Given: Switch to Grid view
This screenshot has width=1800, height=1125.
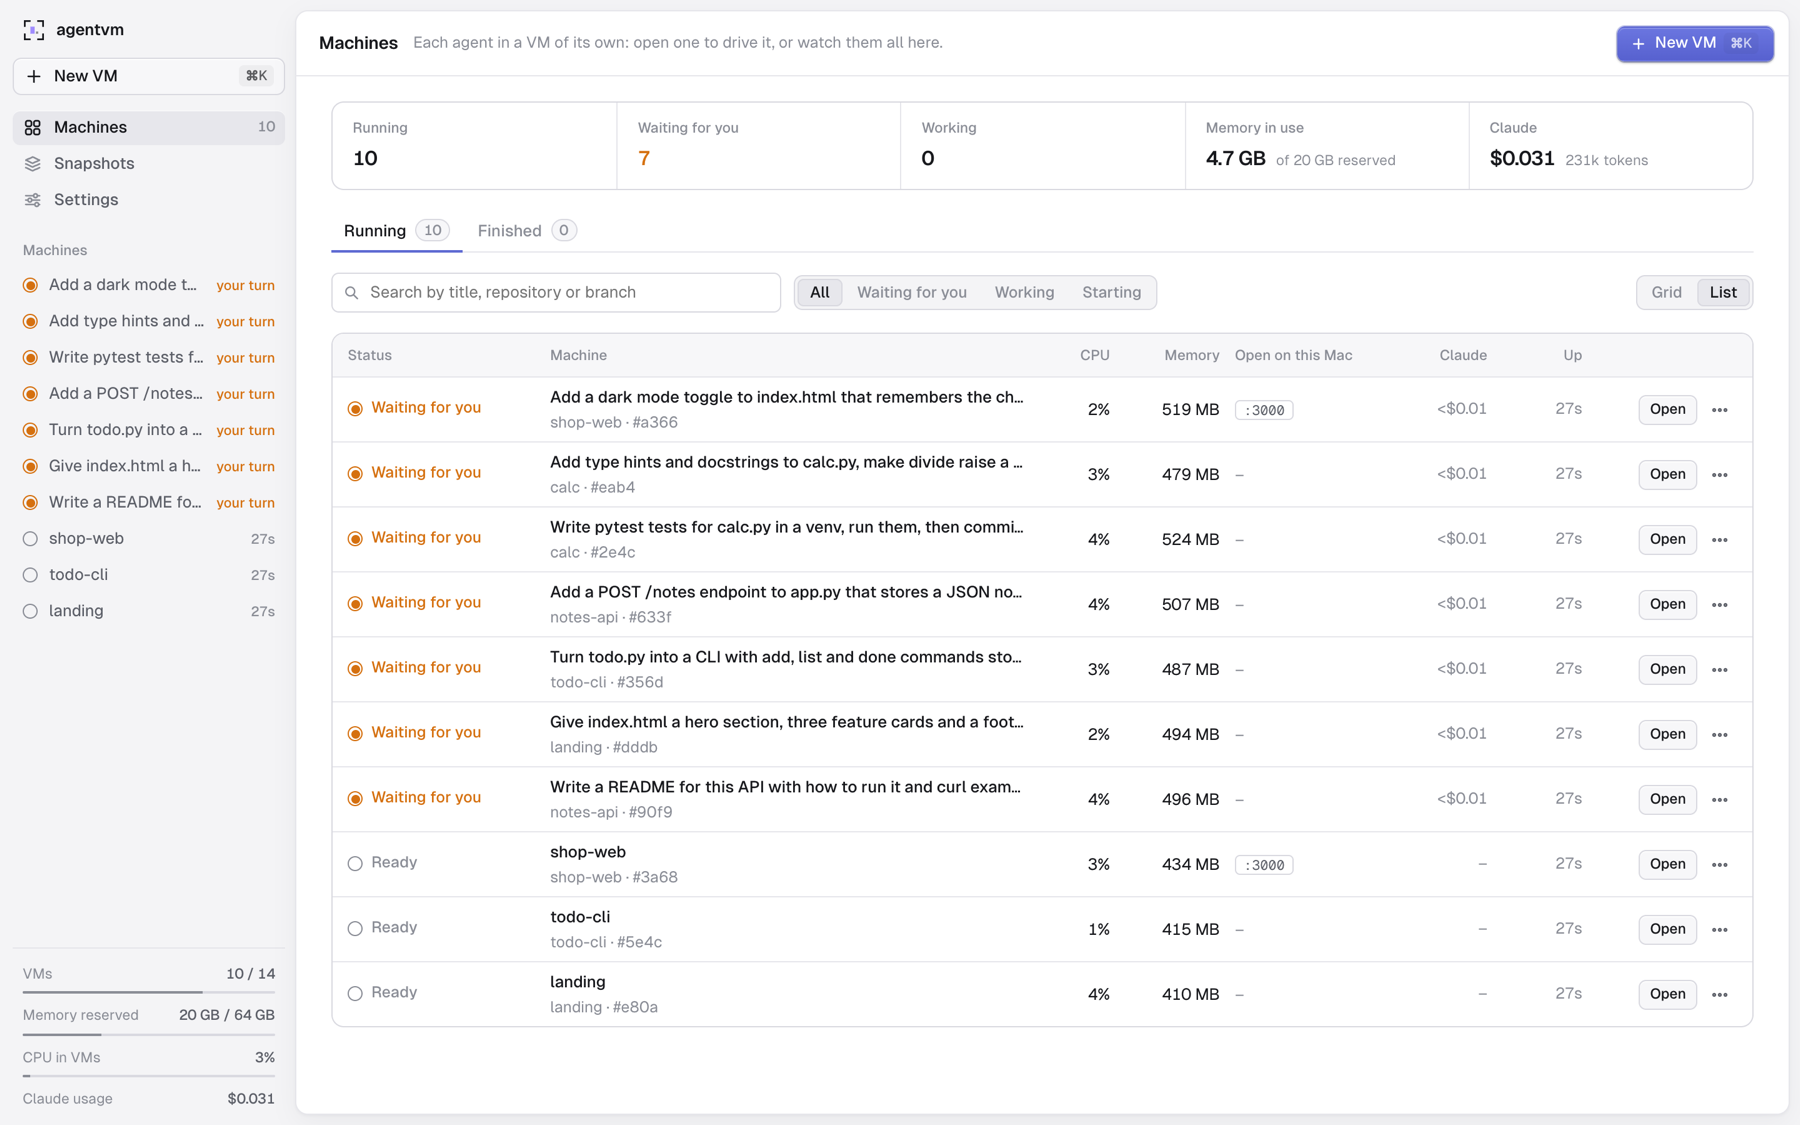Looking at the screenshot, I should tap(1666, 292).
